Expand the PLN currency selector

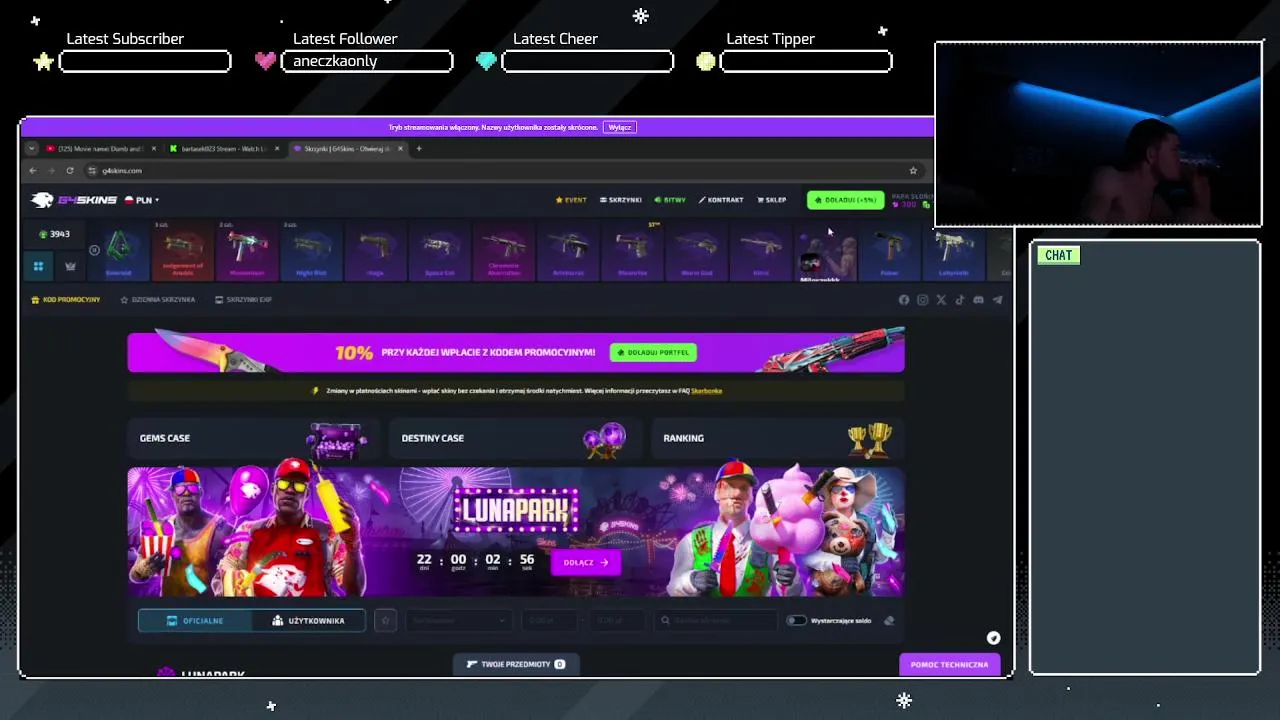141,200
